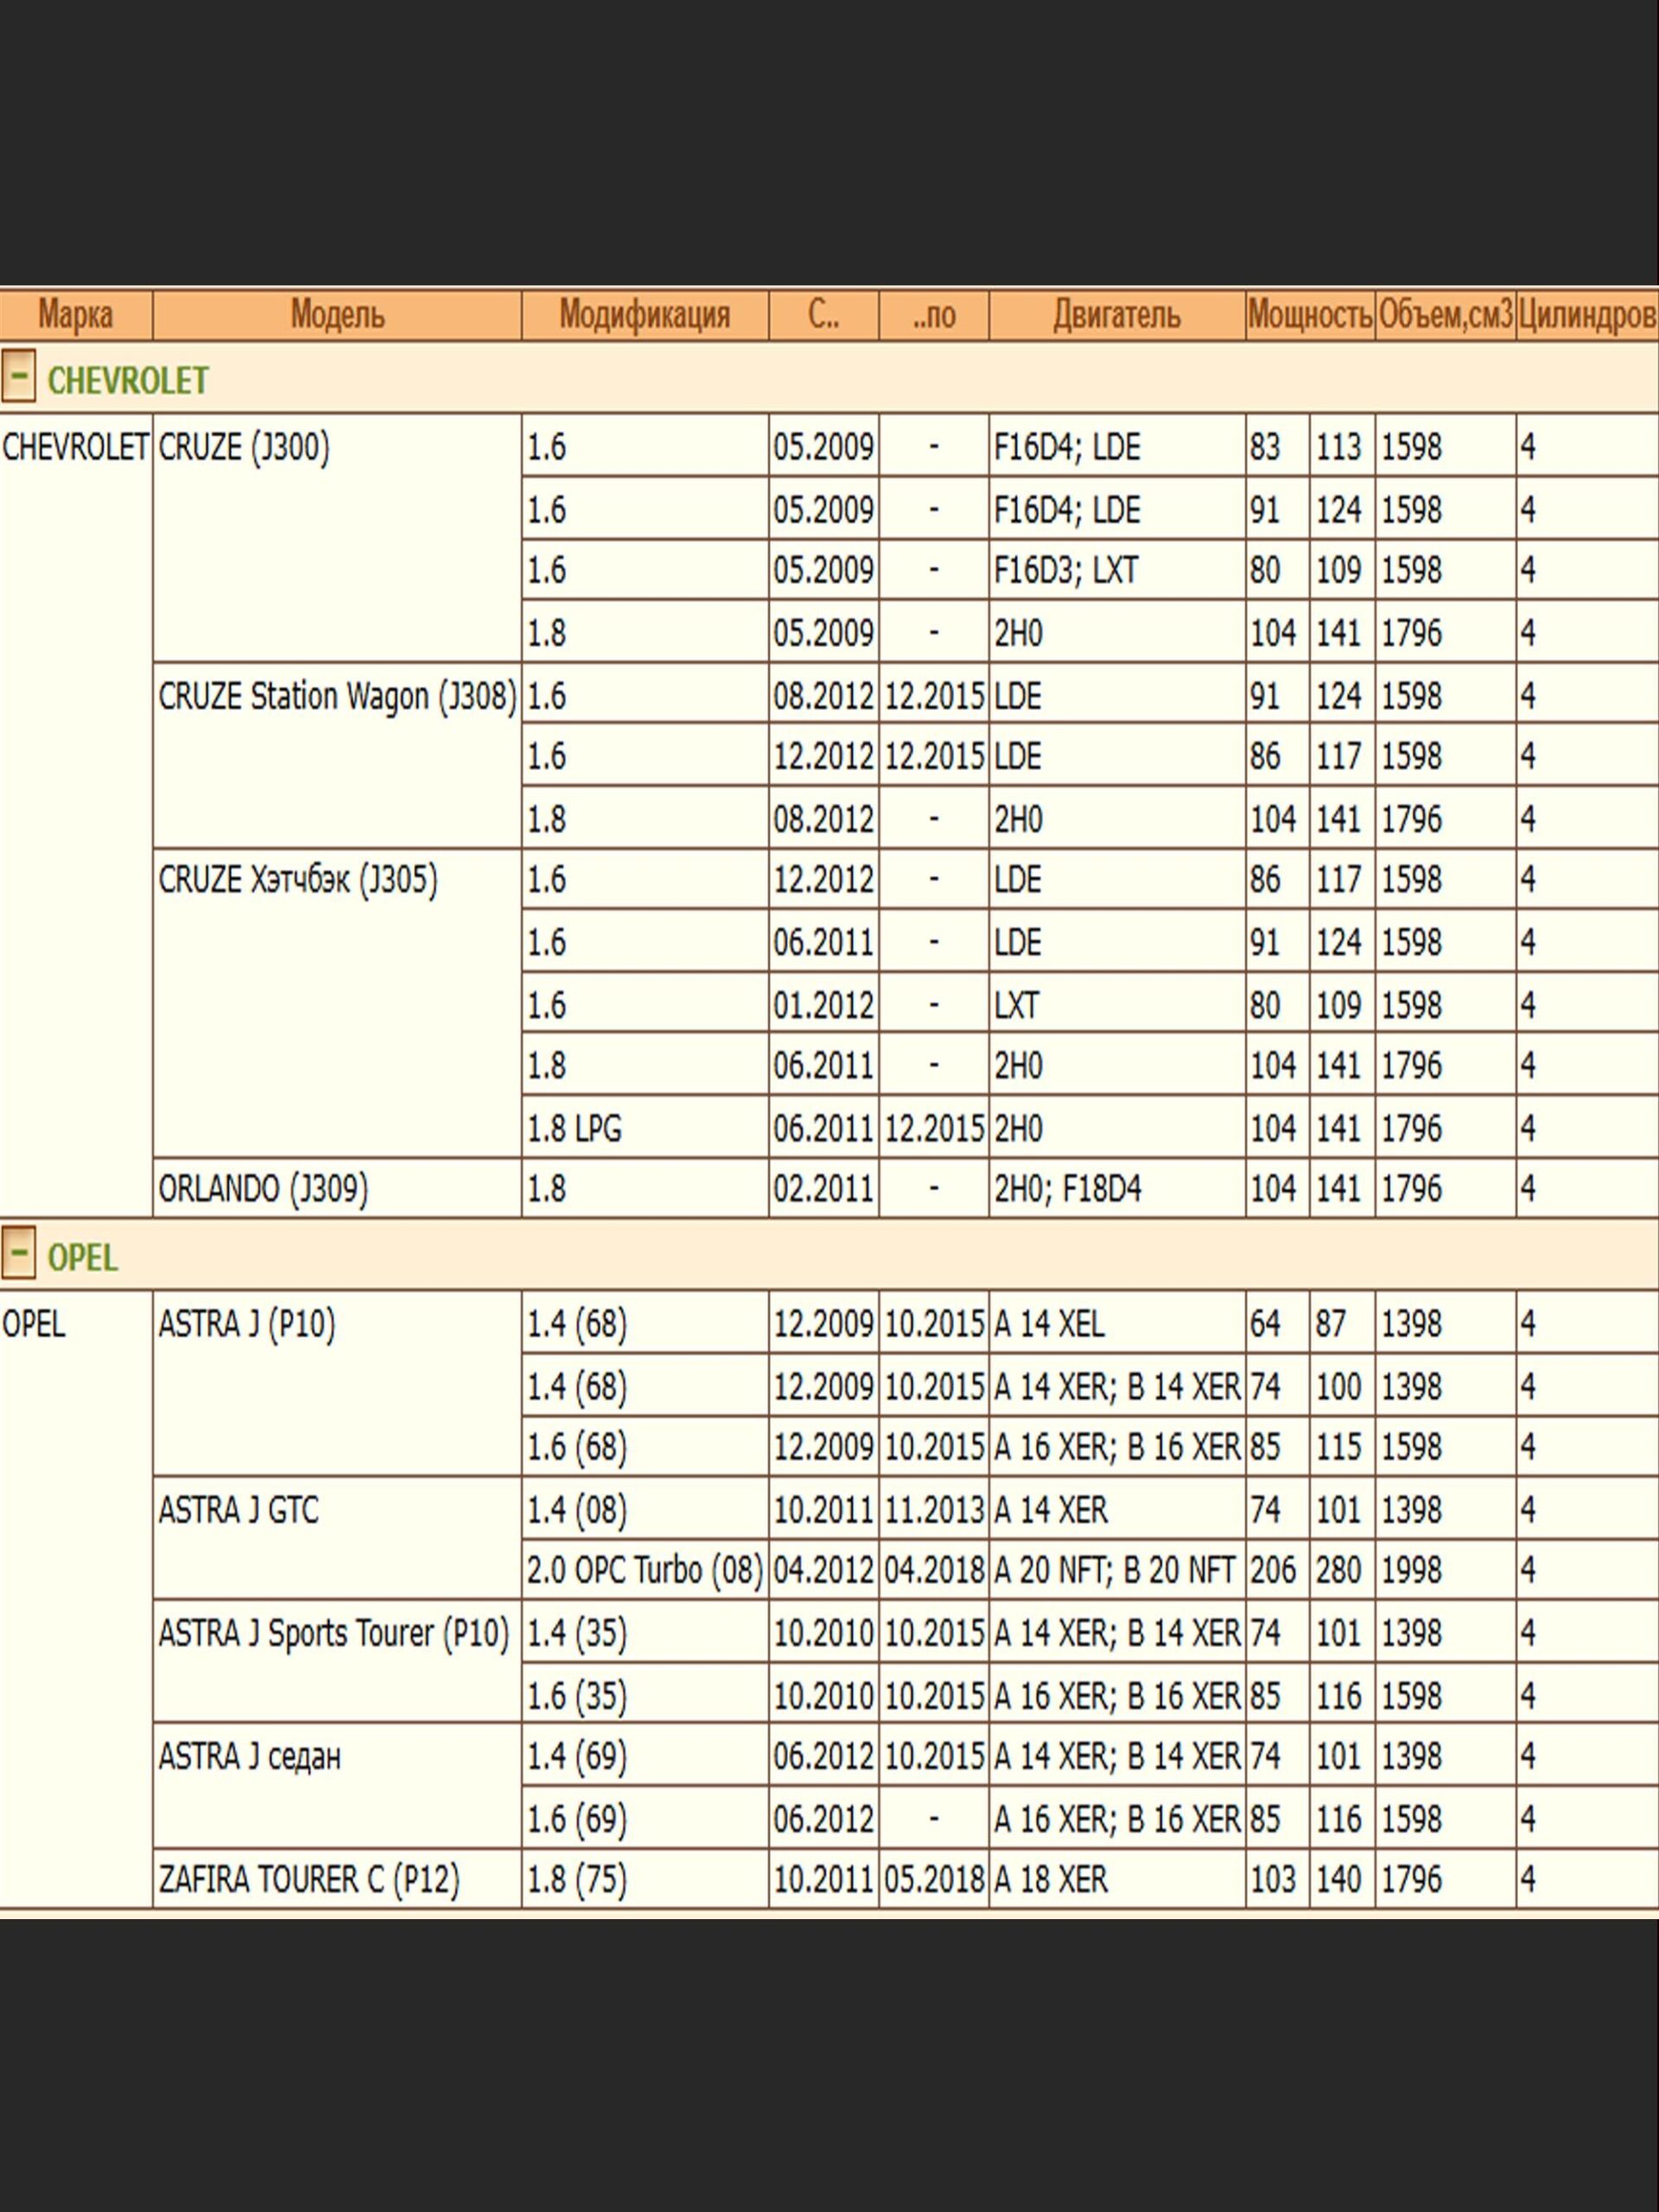Click the ..по date column header
This screenshot has height=2212, width=1659.
coord(933,315)
